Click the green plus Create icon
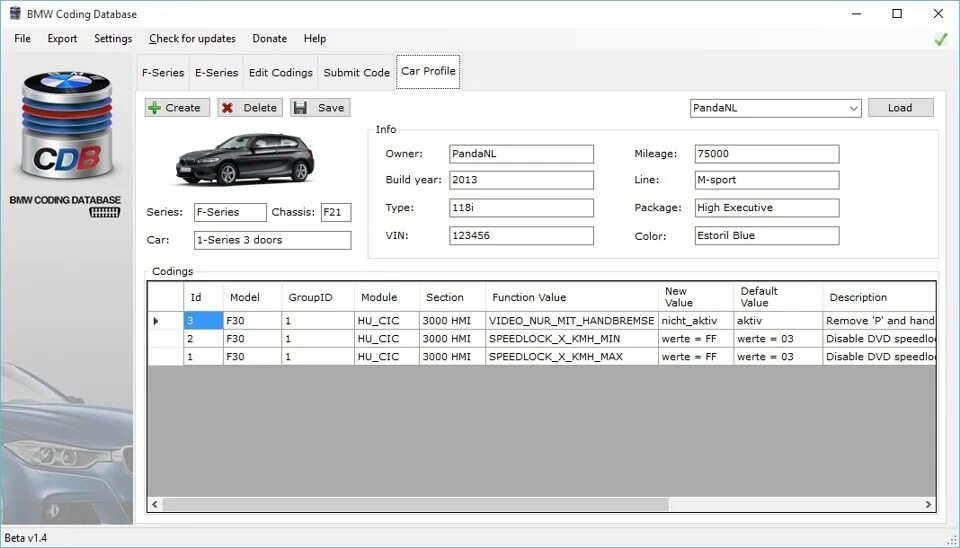The height and width of the screenshot is (548, 960). click(155, 108)
